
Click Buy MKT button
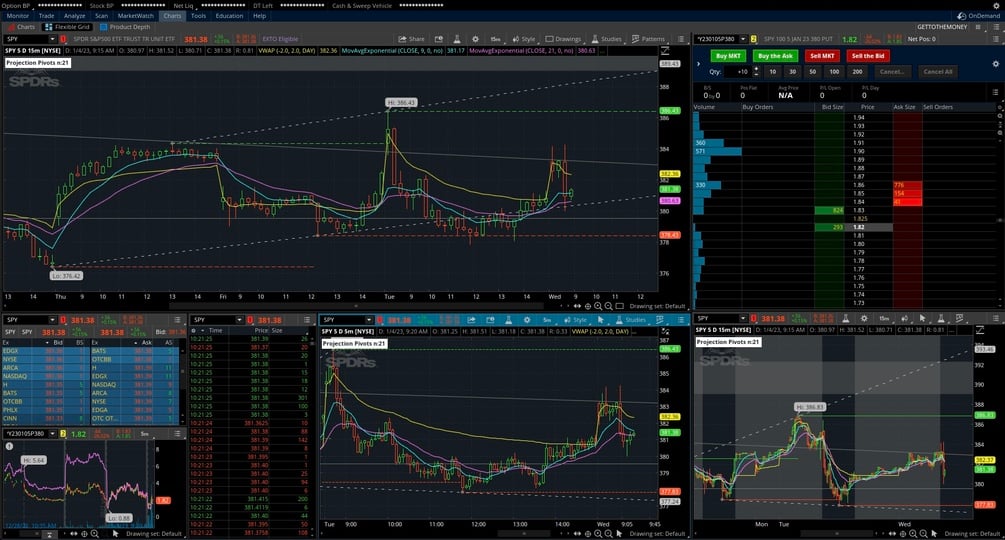(x=728, y=56)
